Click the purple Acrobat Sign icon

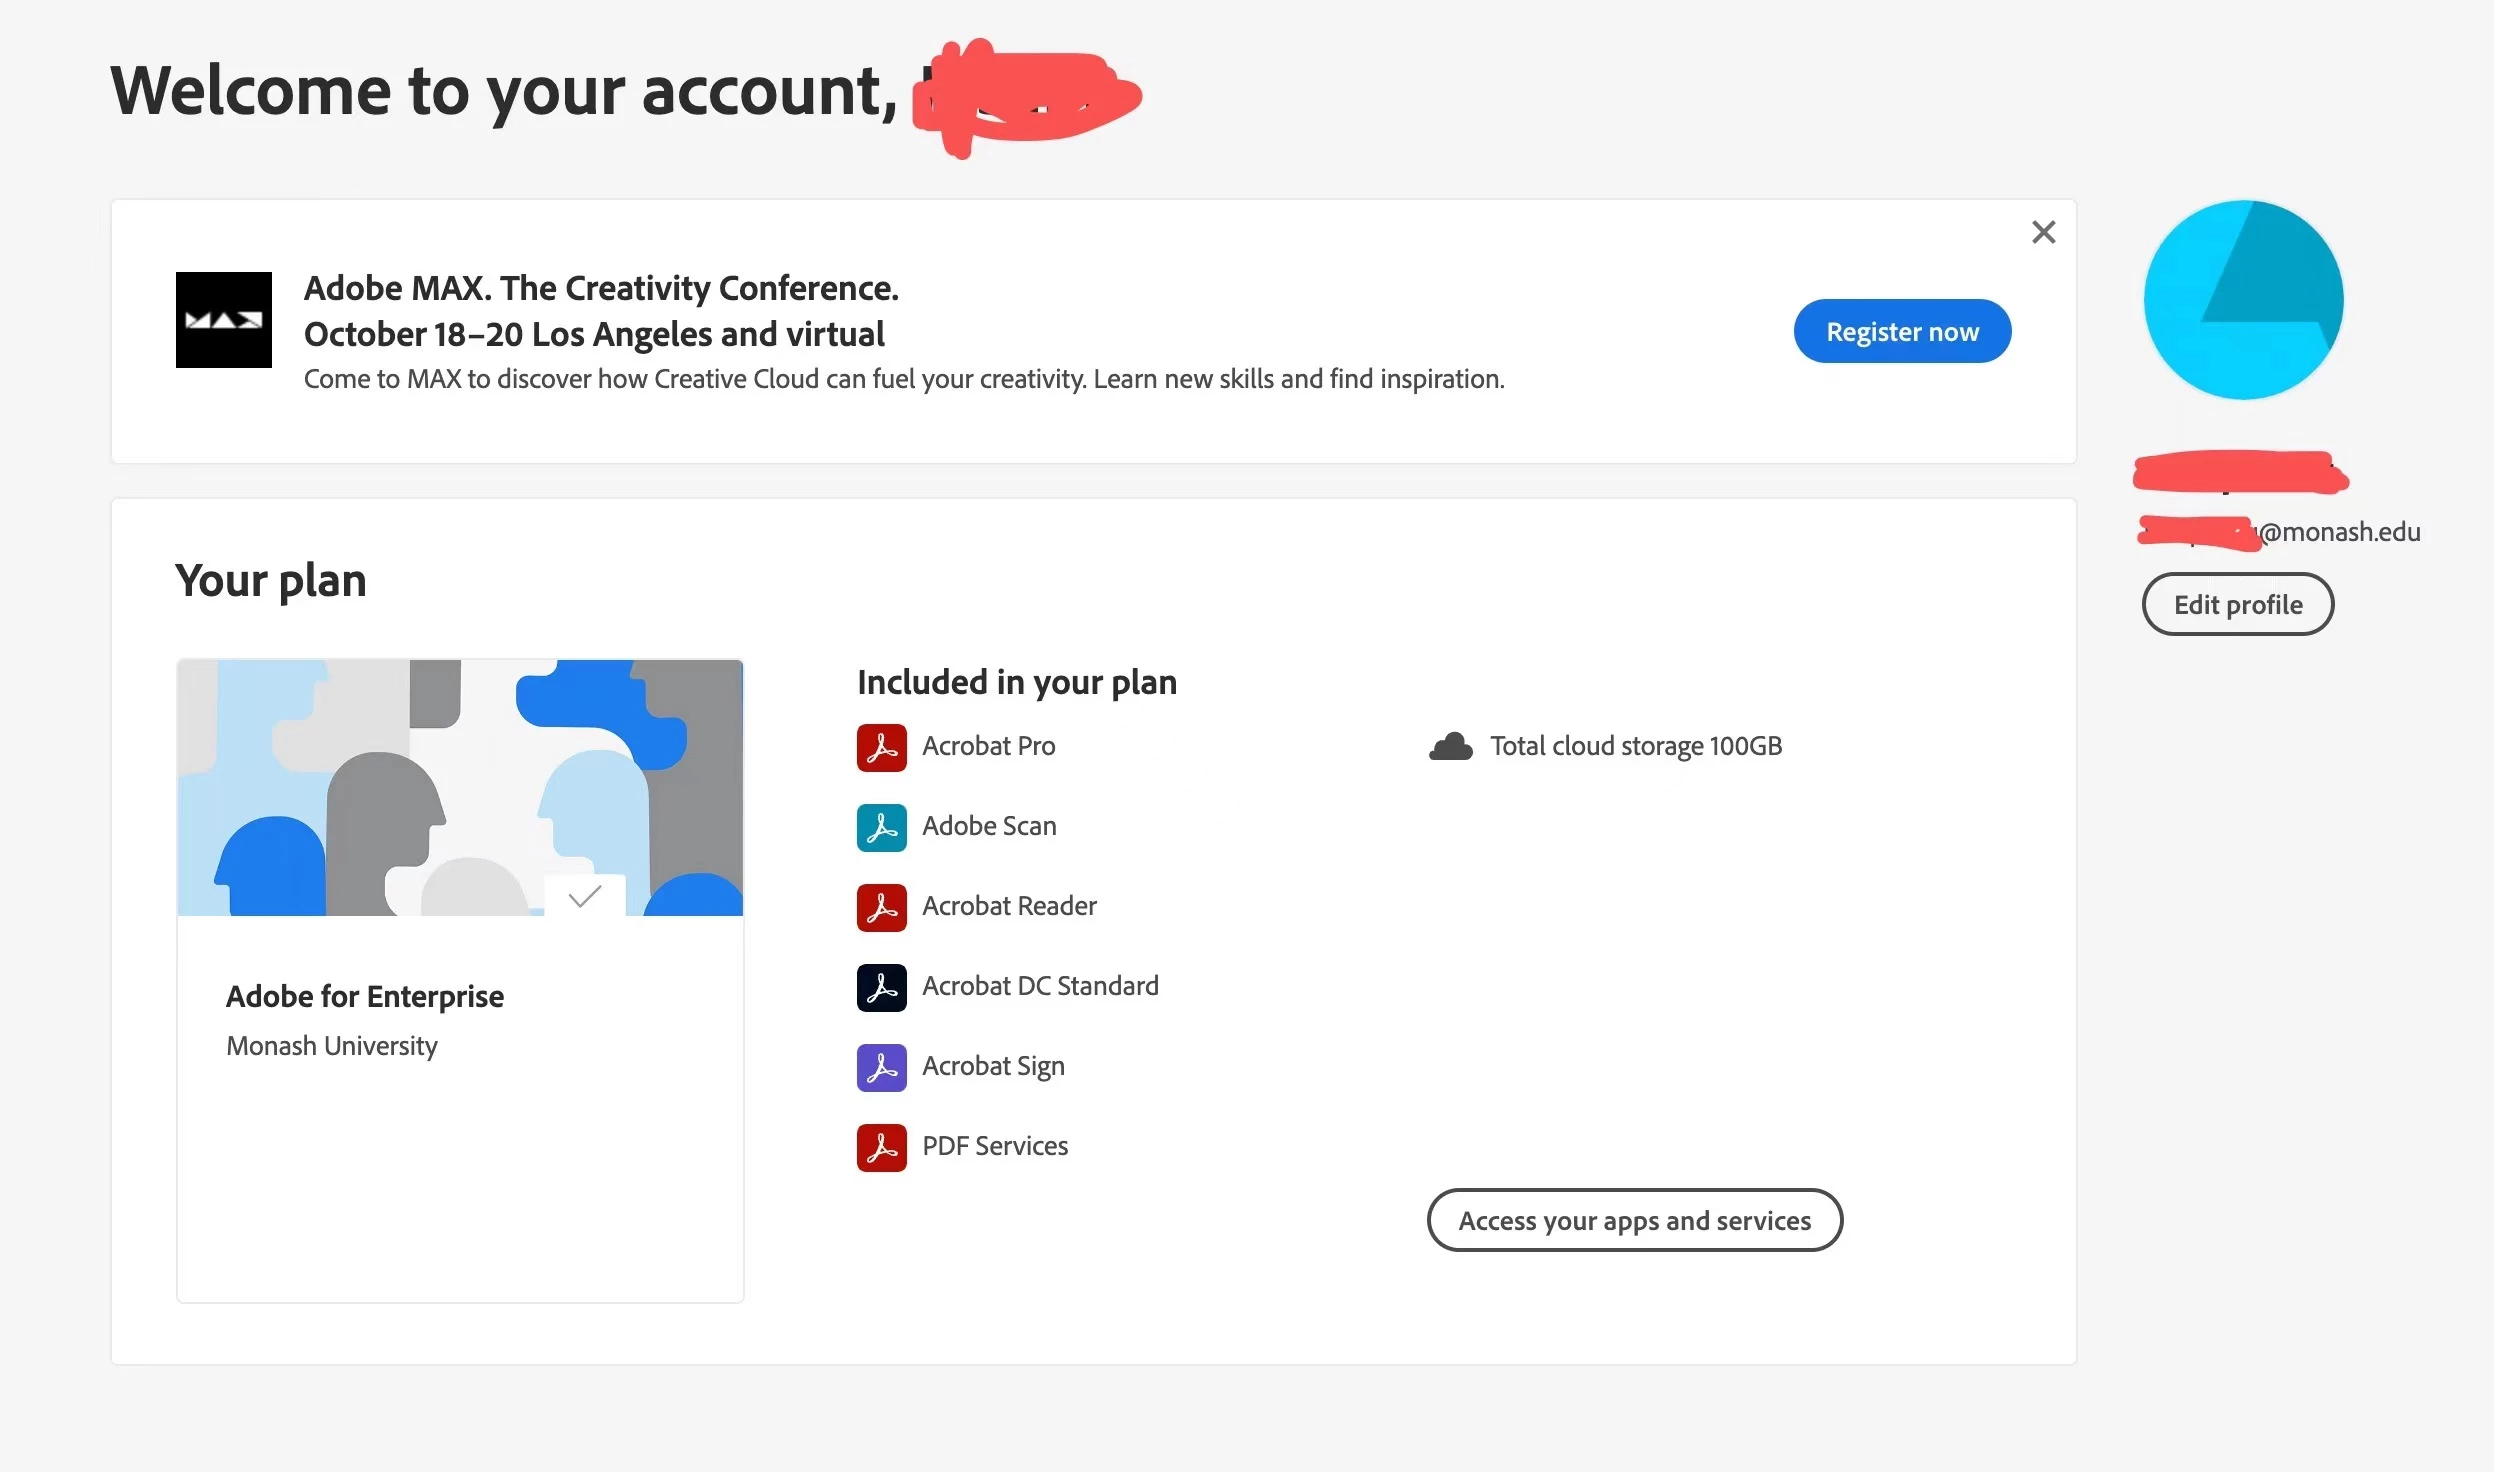click(x=881, y=1067)
